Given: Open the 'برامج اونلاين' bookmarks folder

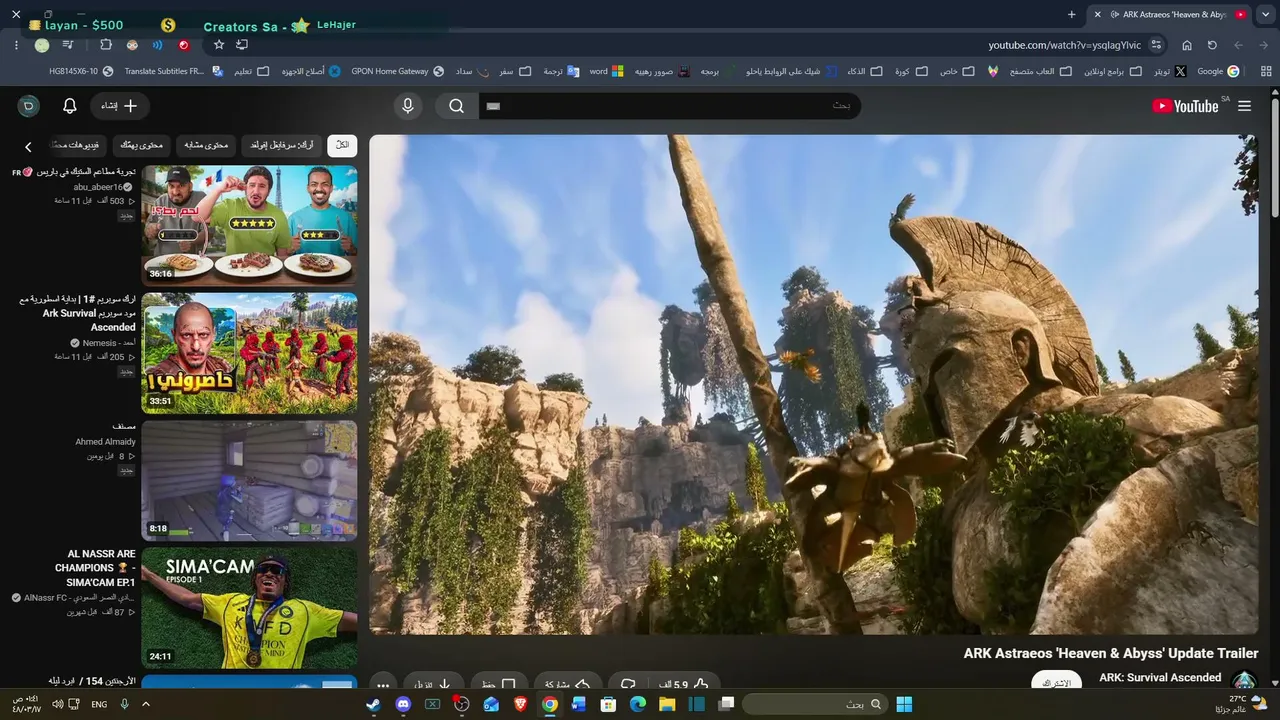Looking at the screenshot, I should [1113, 72].
